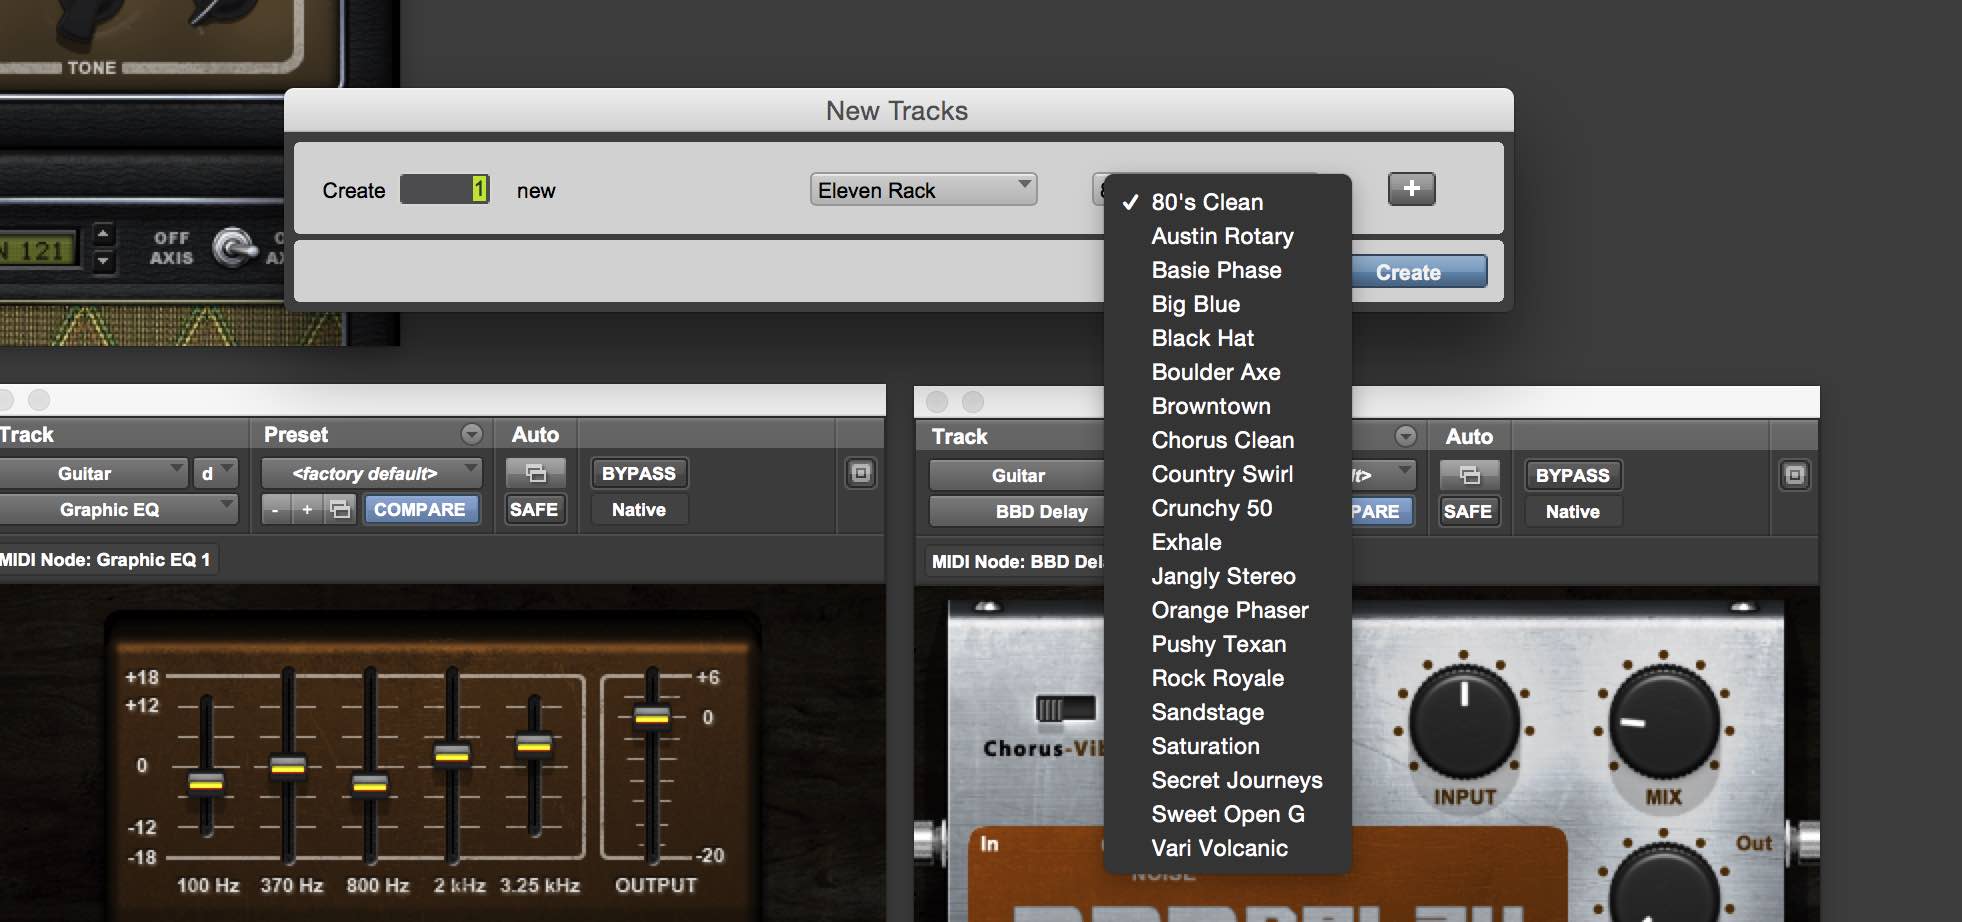
Task: Click the INPUT knob on BBD Delay
Action: click(1464, 723)
